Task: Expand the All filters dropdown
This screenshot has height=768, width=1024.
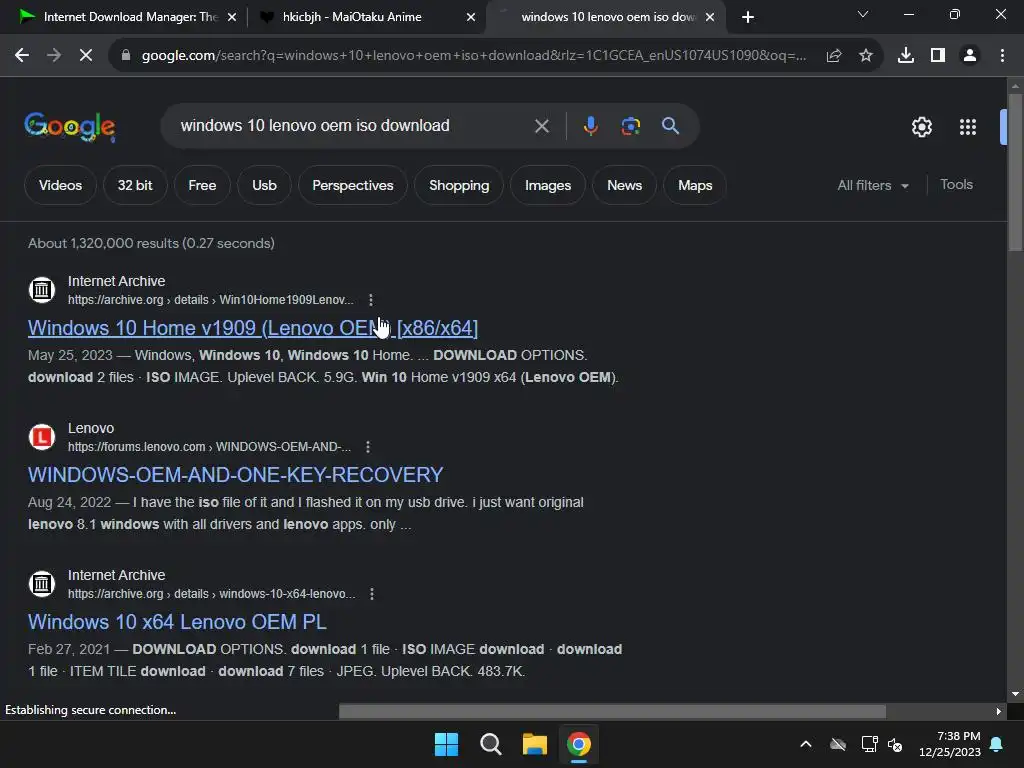Action: pos(872,185)
